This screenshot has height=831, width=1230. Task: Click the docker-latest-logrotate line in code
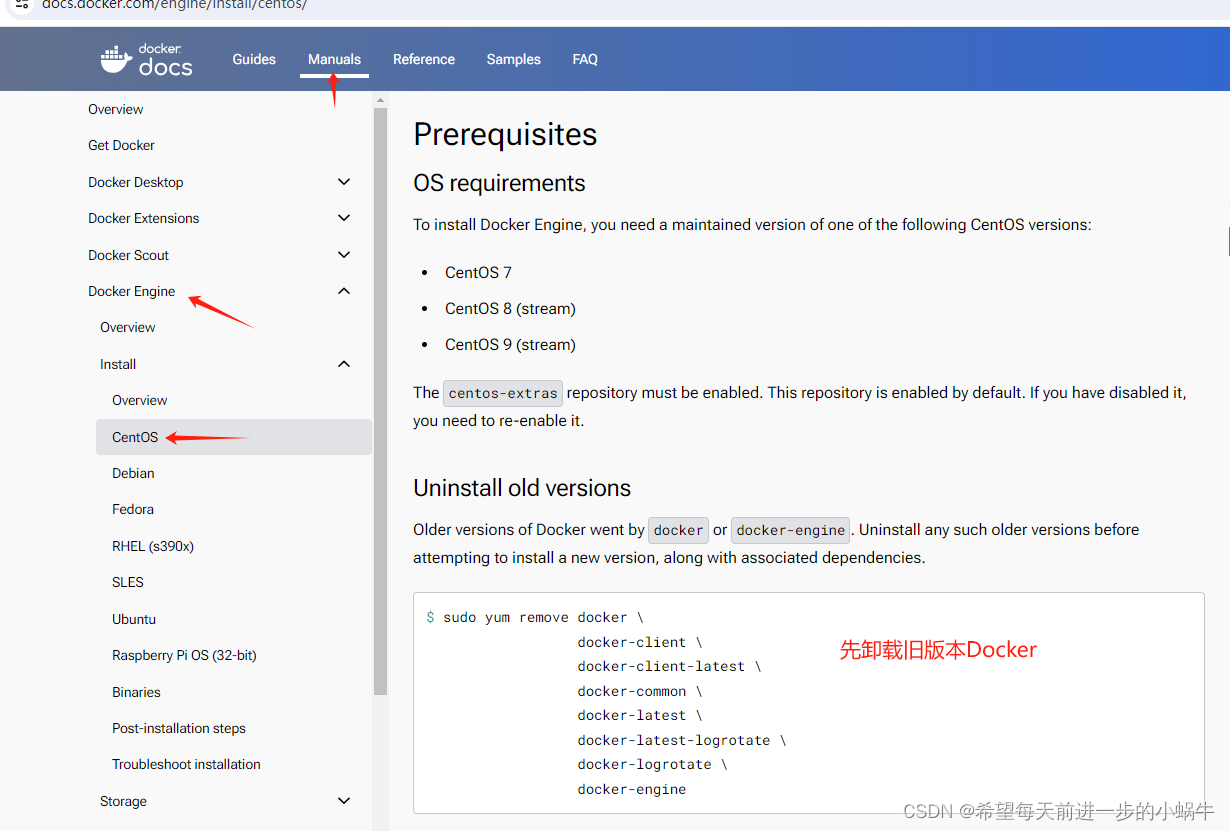point(682,740)
